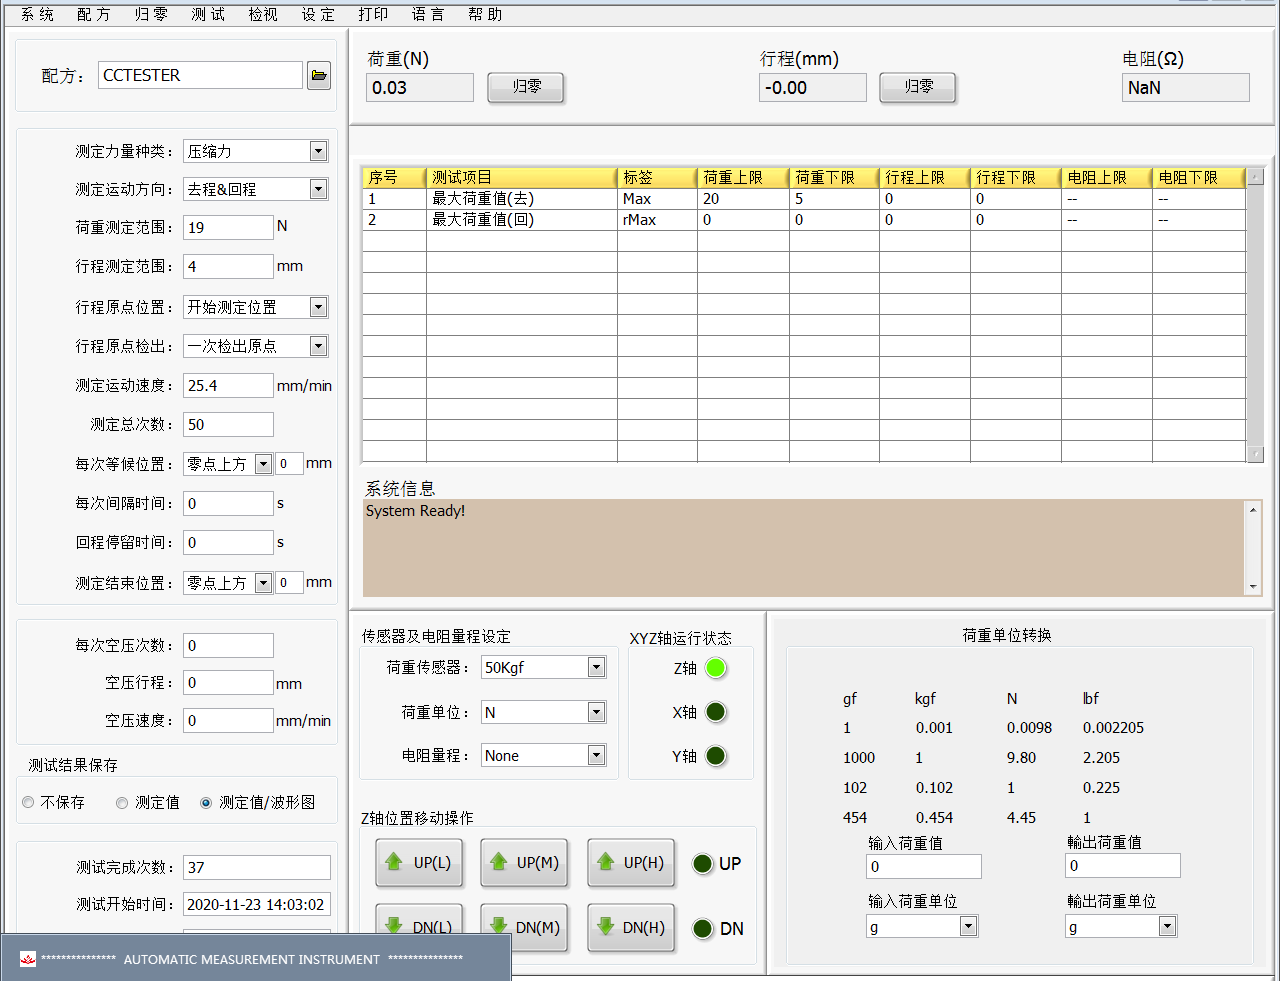Open the 荷重传感器 50Kgf dropdown
The height and width of the screenshot is (981, 1281).
(x=596, y=667)
